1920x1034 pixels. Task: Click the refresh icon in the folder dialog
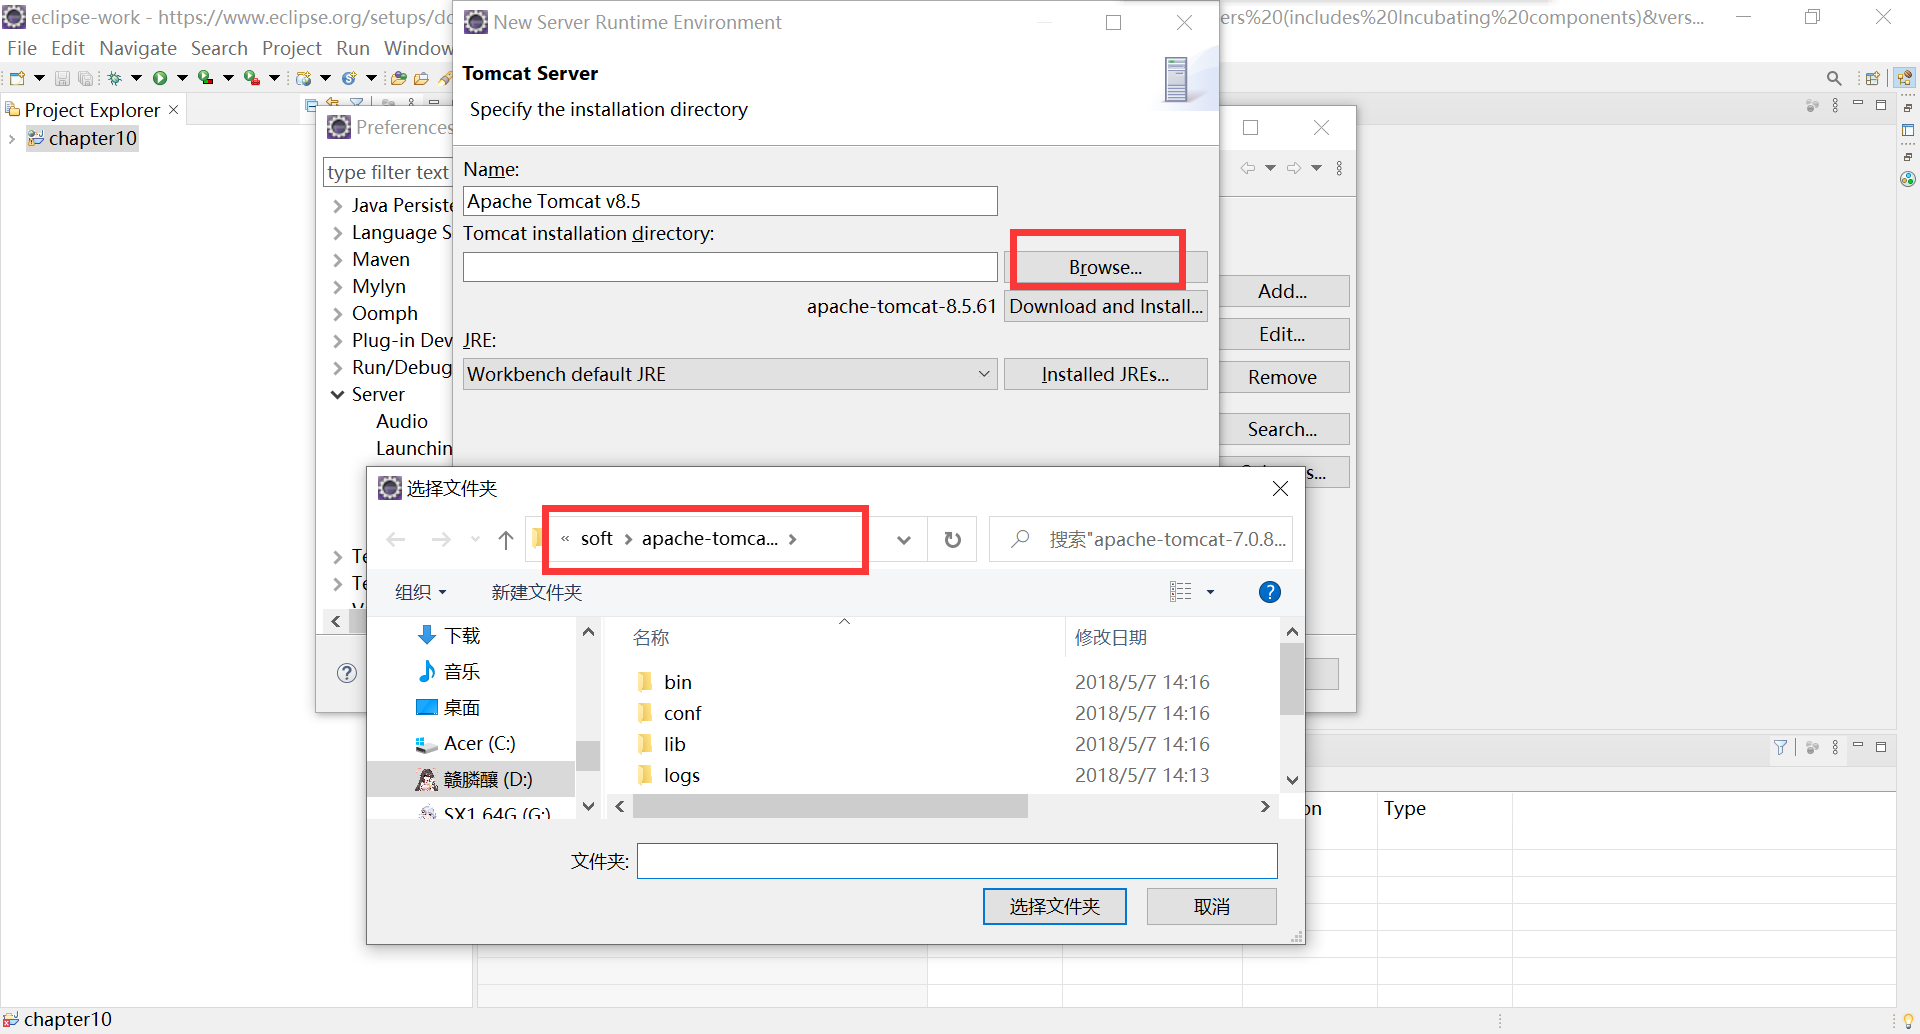click(x=951, y=539)
